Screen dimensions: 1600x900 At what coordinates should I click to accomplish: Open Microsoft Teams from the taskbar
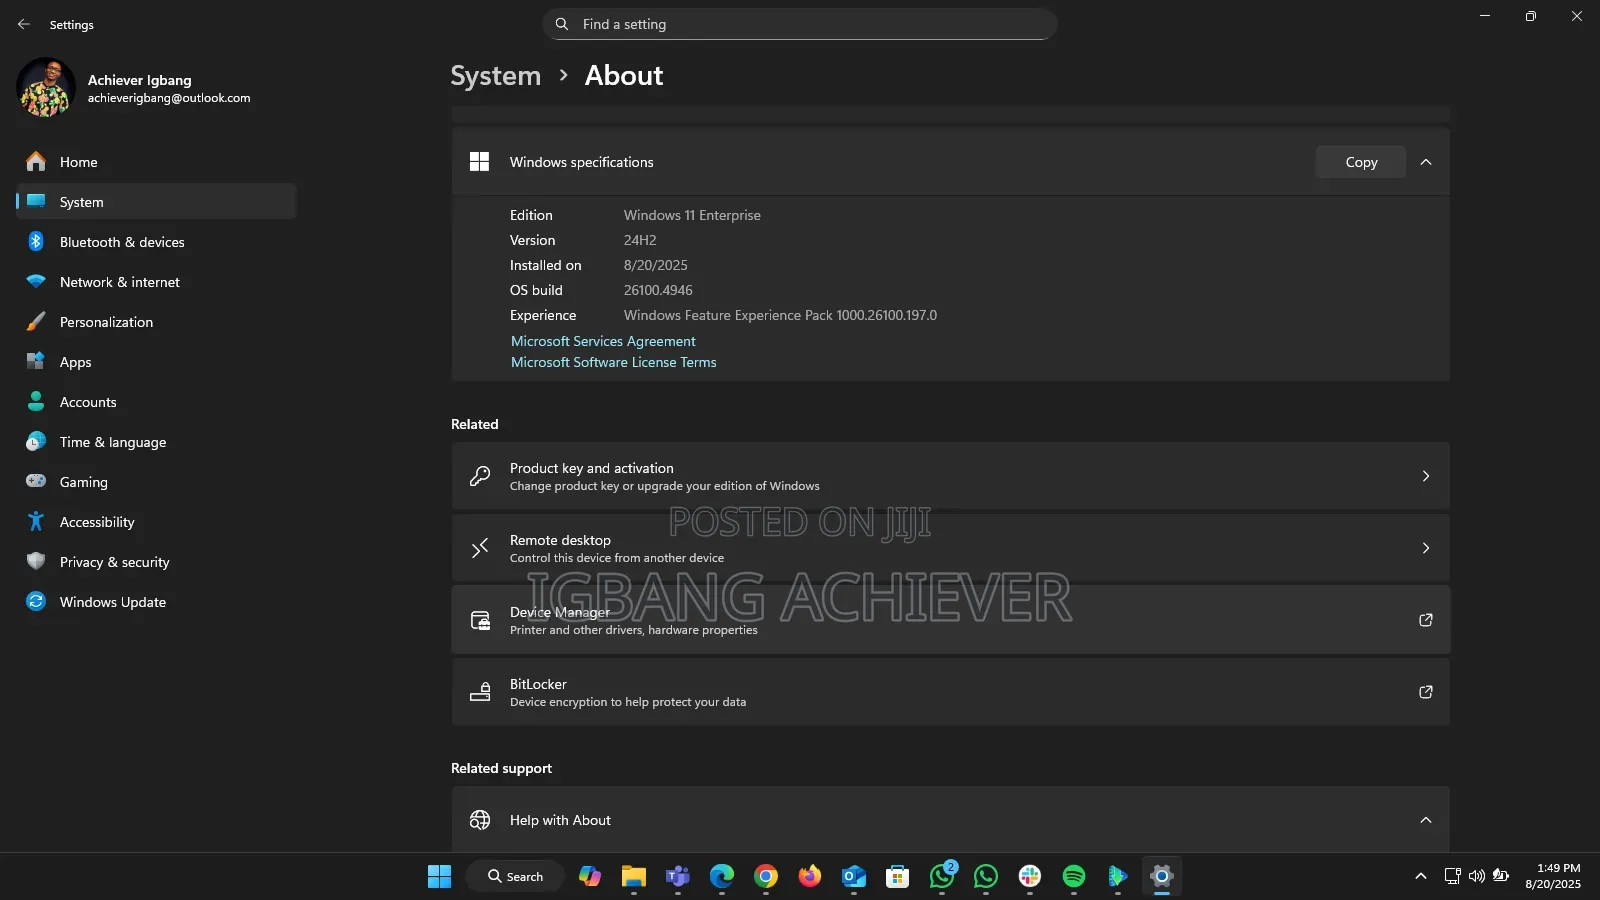[x=678, y=877]
